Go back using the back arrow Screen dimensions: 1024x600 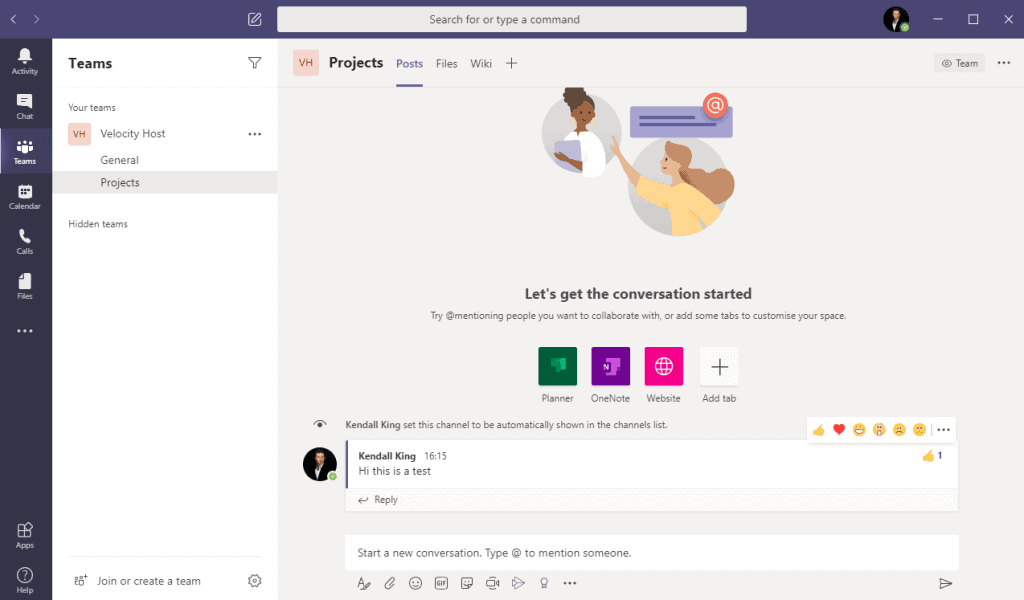pyautogui.click(x=14, y=20)
